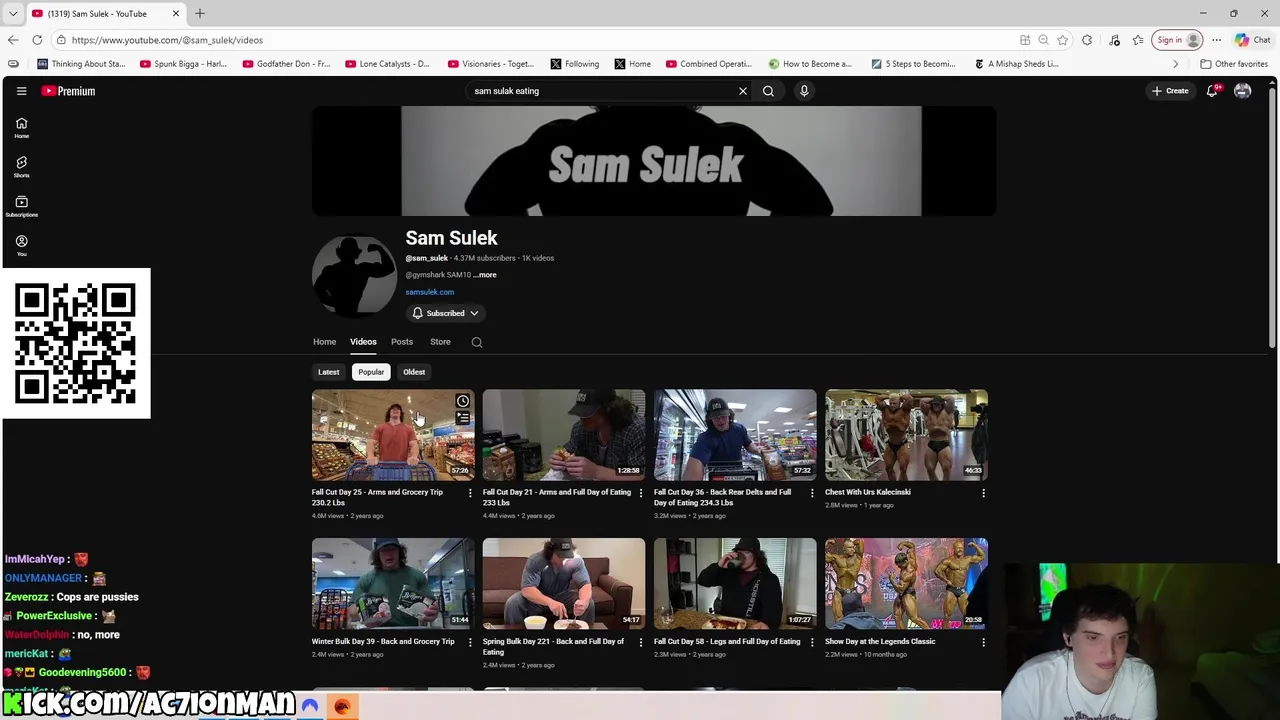Open options menu for Fall Cut Day 21
Image resolution: width=1280 pixels, height=720 pixels.
point(641,492)
